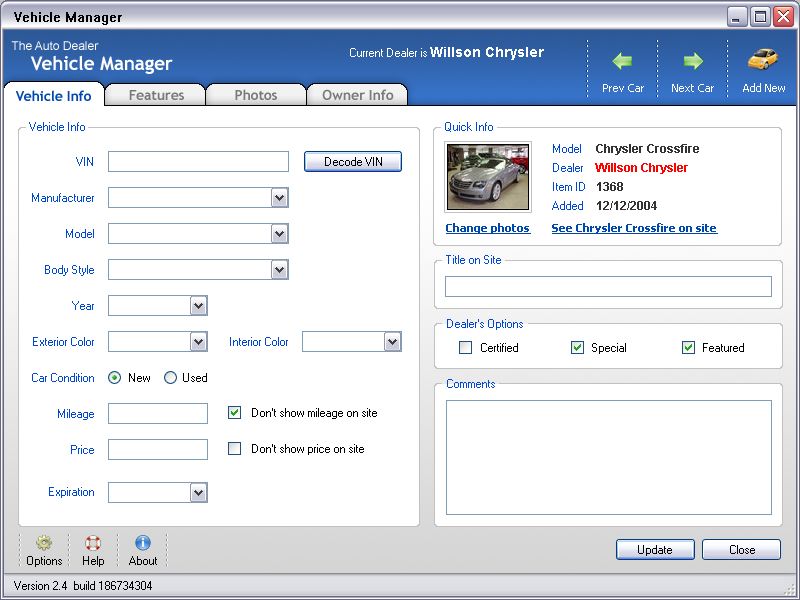Uncheck the Featured checkbox
800x600 pixels.
(x=688, y=348)
